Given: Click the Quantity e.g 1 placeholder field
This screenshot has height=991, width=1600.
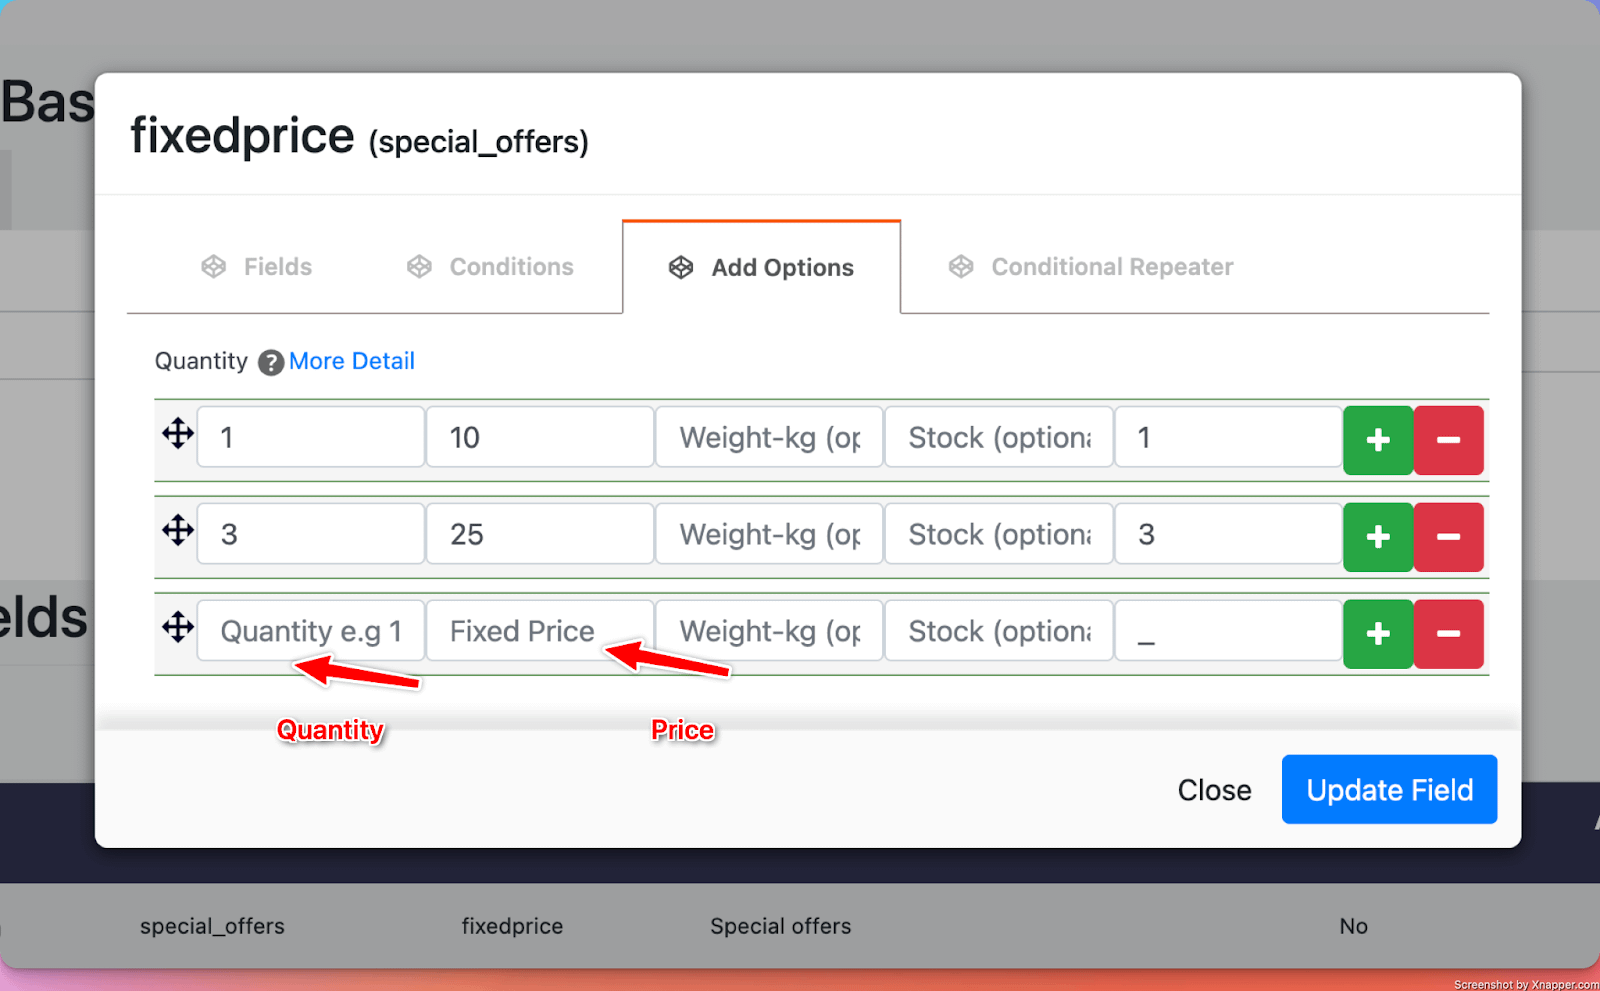Looking at the screenshot, I should pyautogui.click(x=310, y=631).
